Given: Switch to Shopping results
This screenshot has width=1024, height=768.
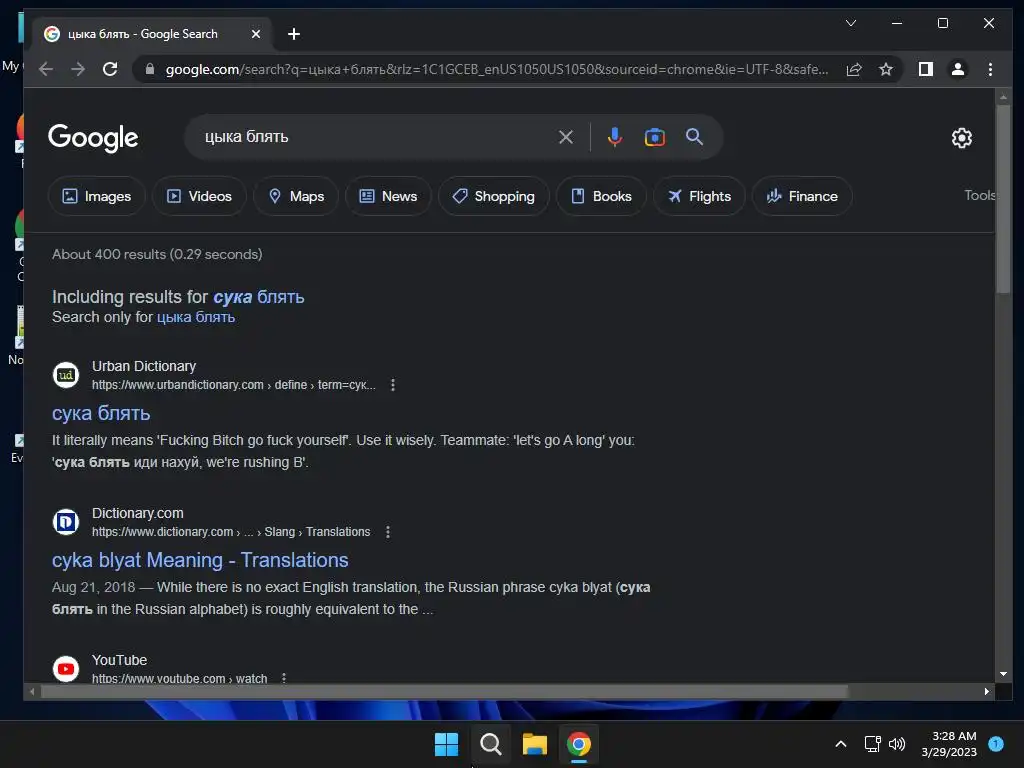Looking at the screenshot, I should pyautogui.click(x=493, y=196).
